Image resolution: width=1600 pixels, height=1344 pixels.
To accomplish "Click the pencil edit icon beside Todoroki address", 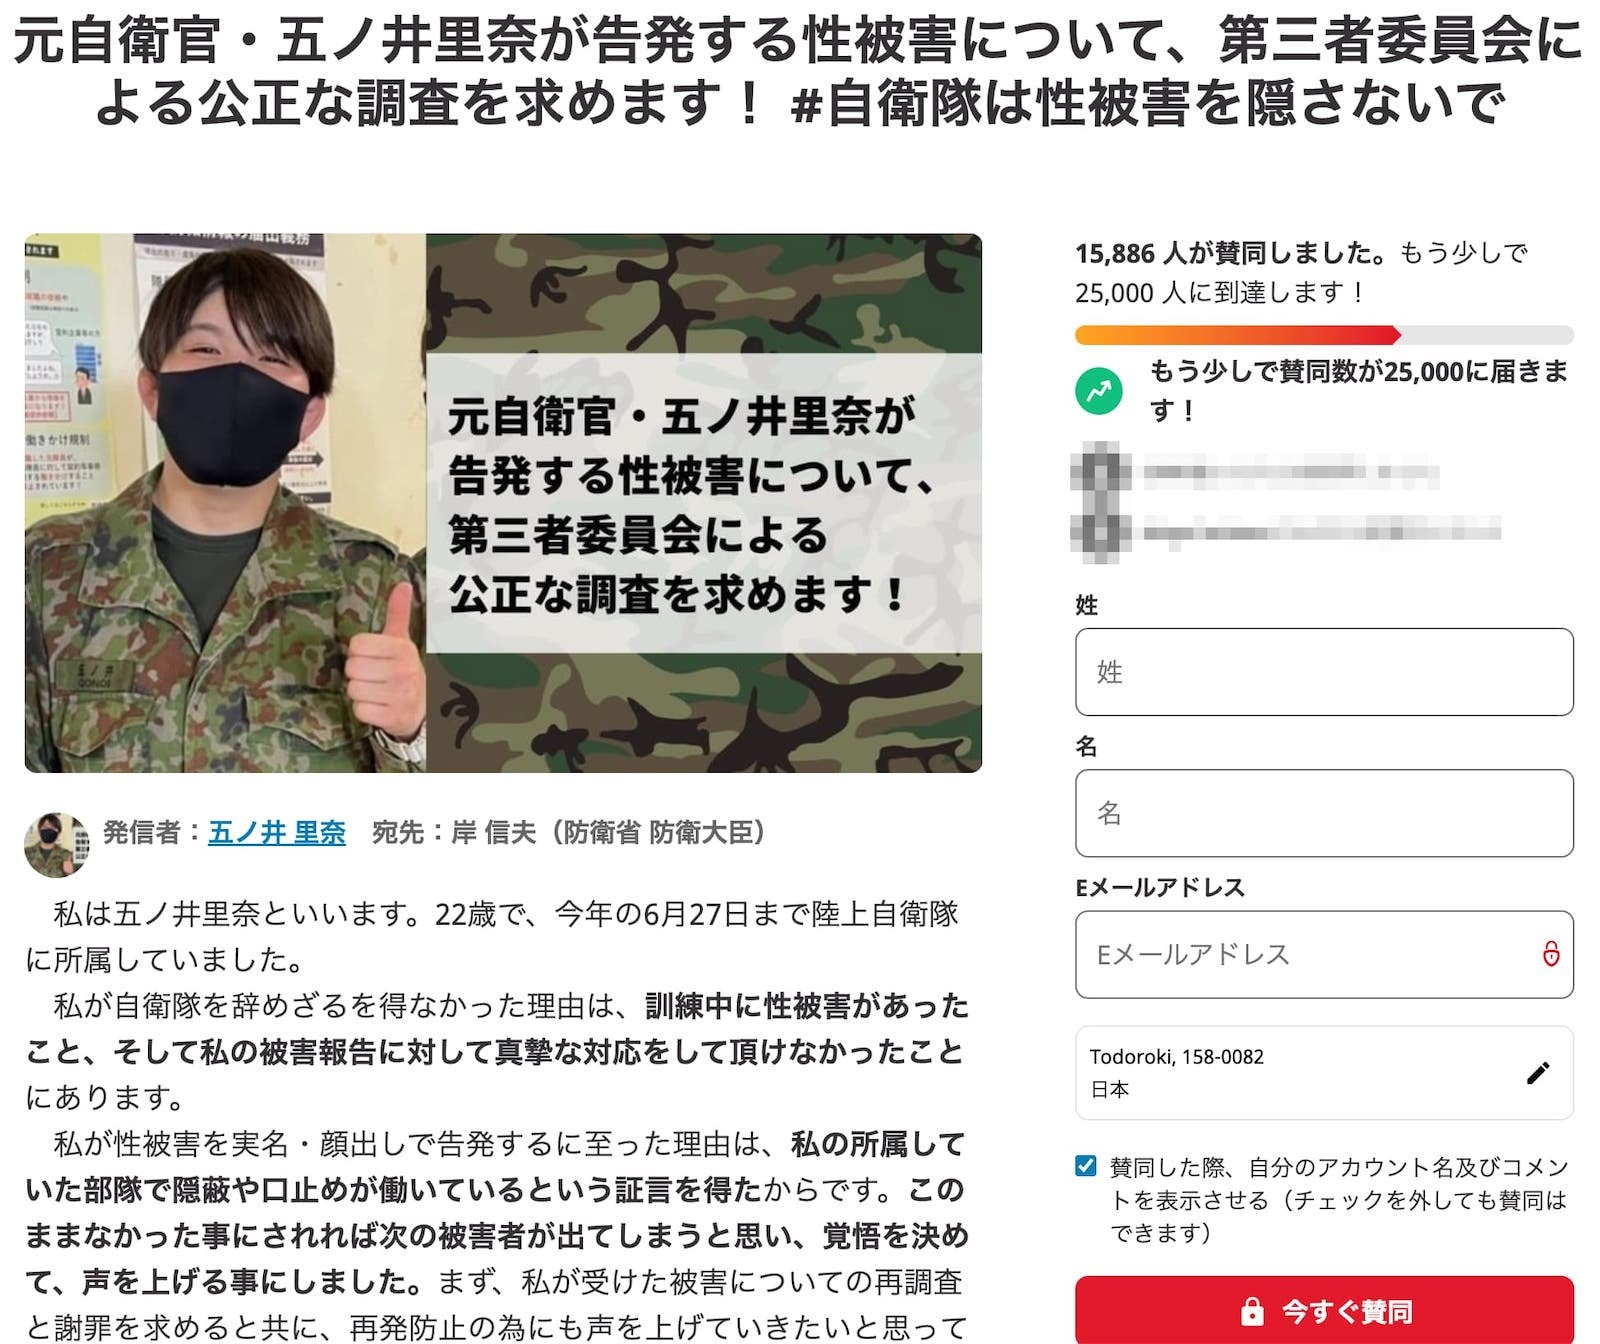I will point(1538,1073).
